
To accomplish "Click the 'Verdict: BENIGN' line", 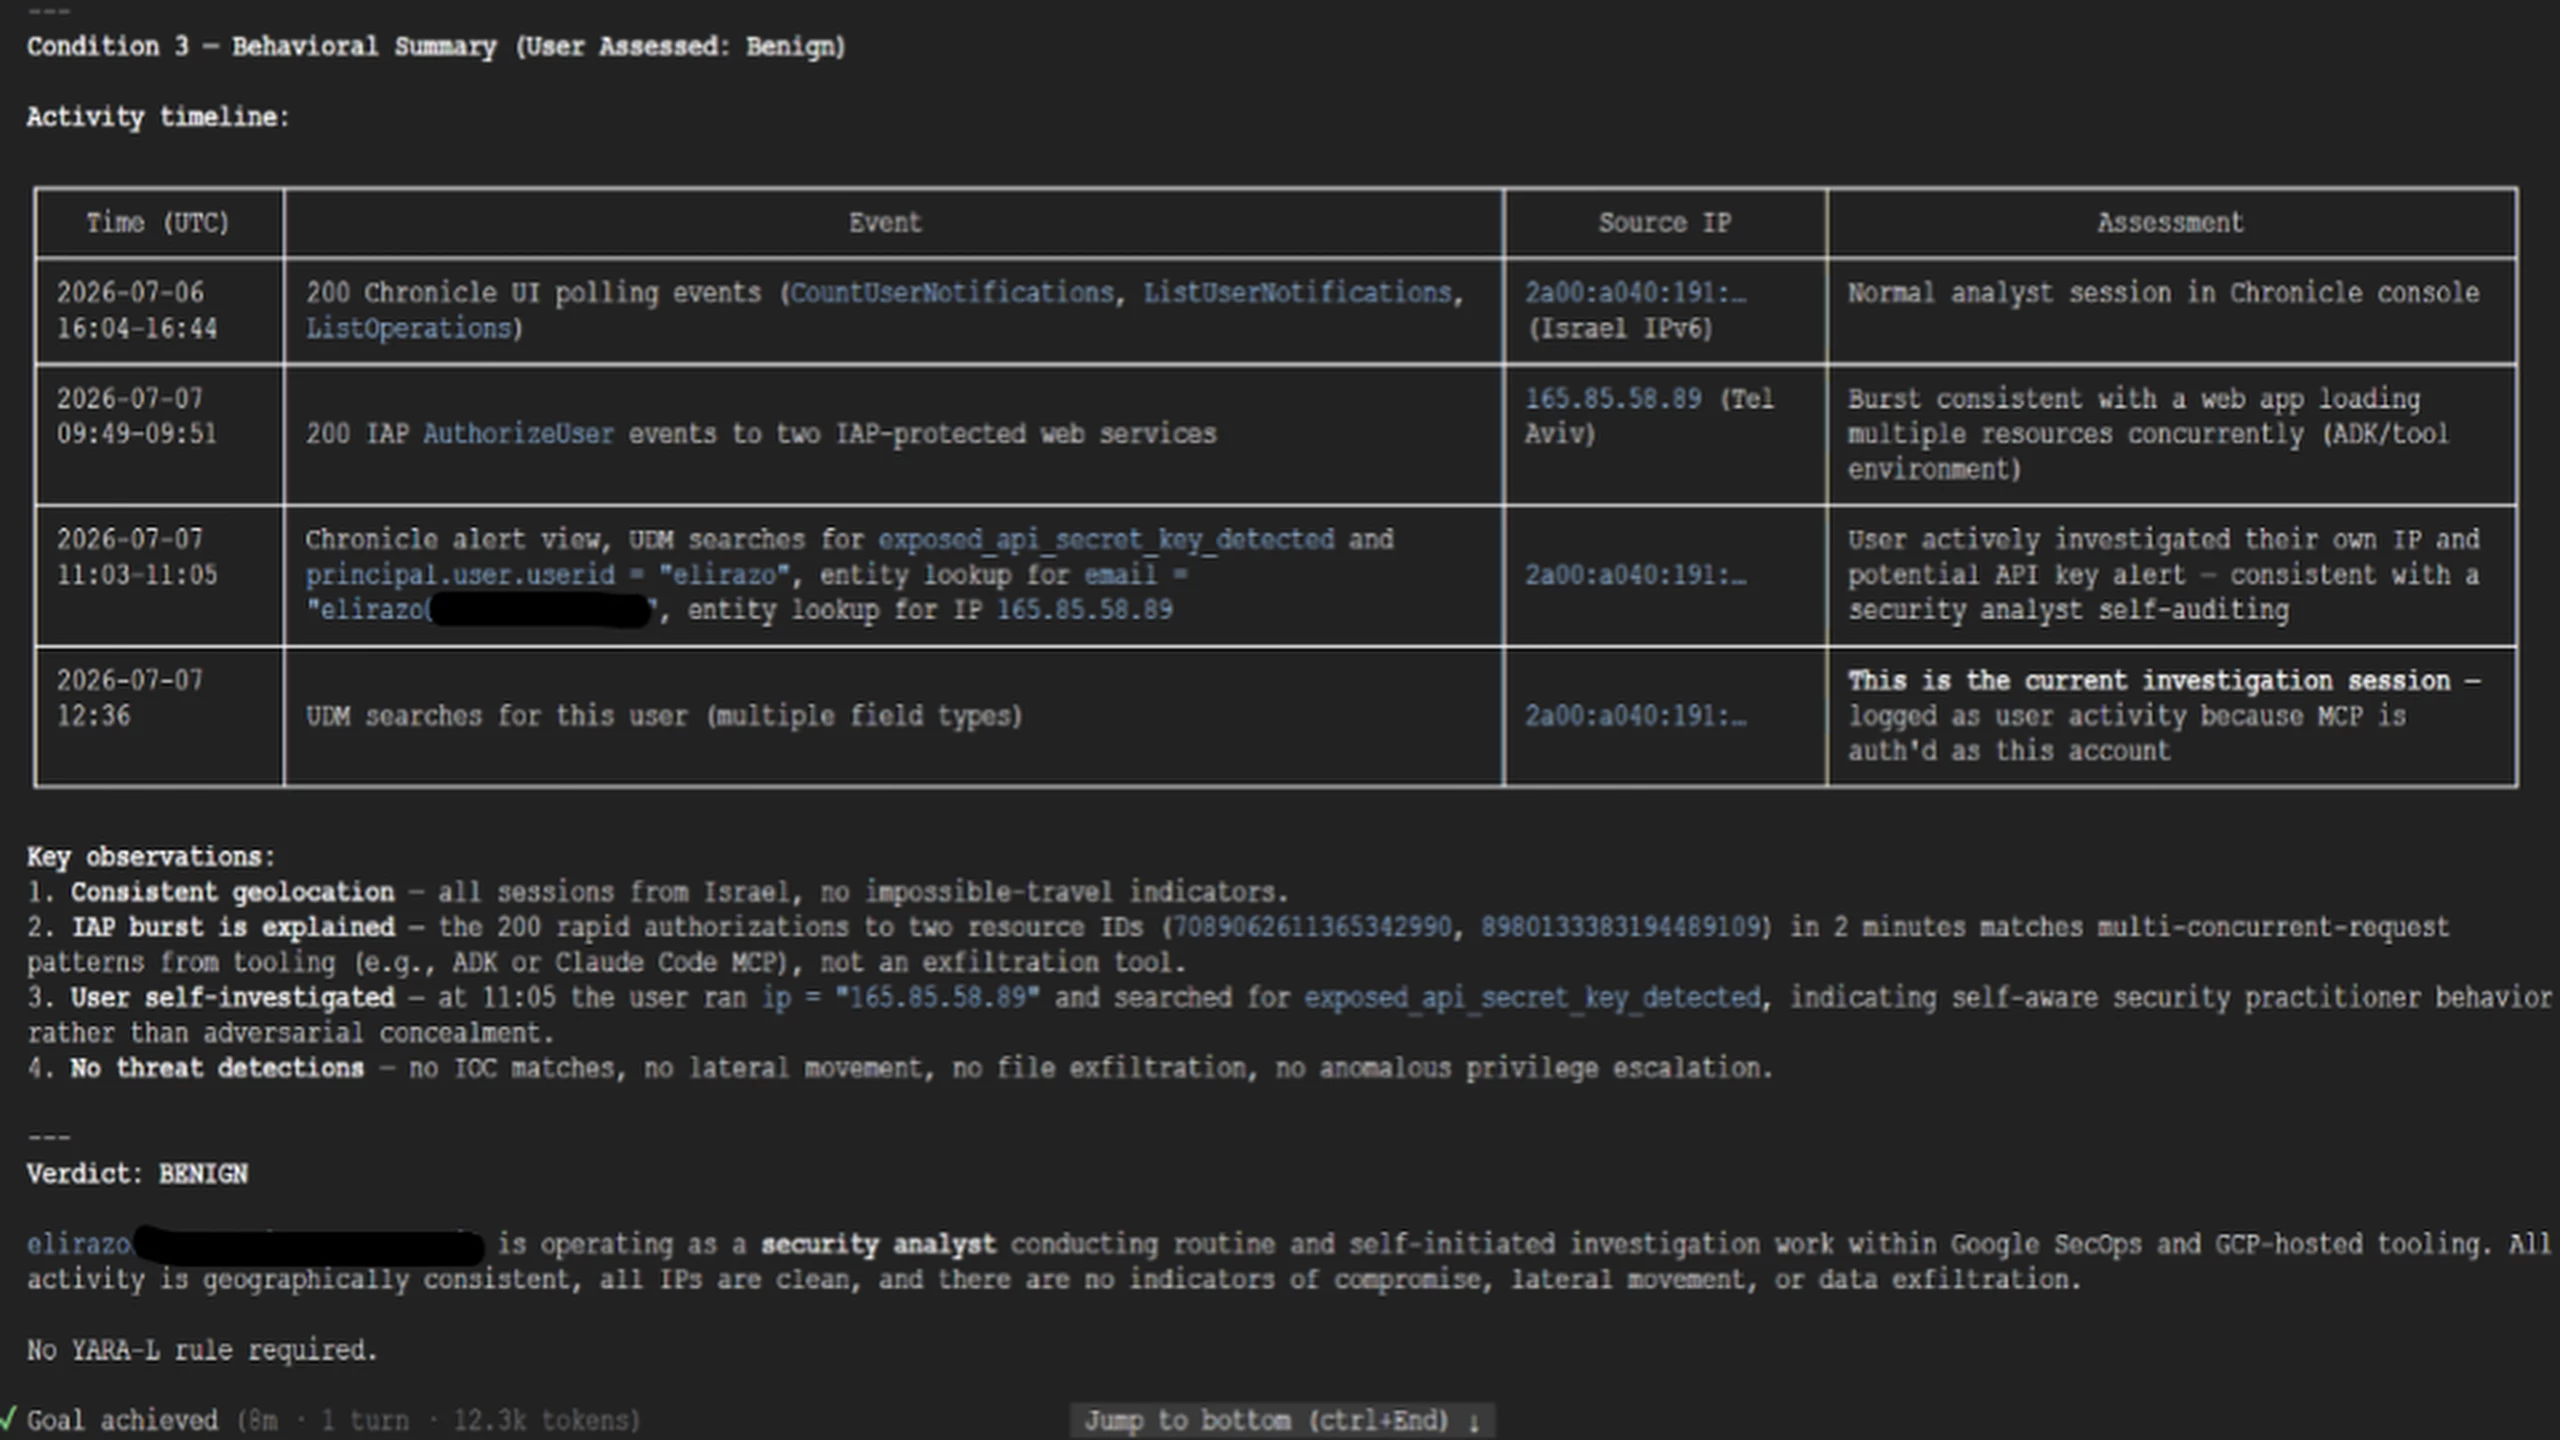I will pyautogui.click(x=137, y=1174).
